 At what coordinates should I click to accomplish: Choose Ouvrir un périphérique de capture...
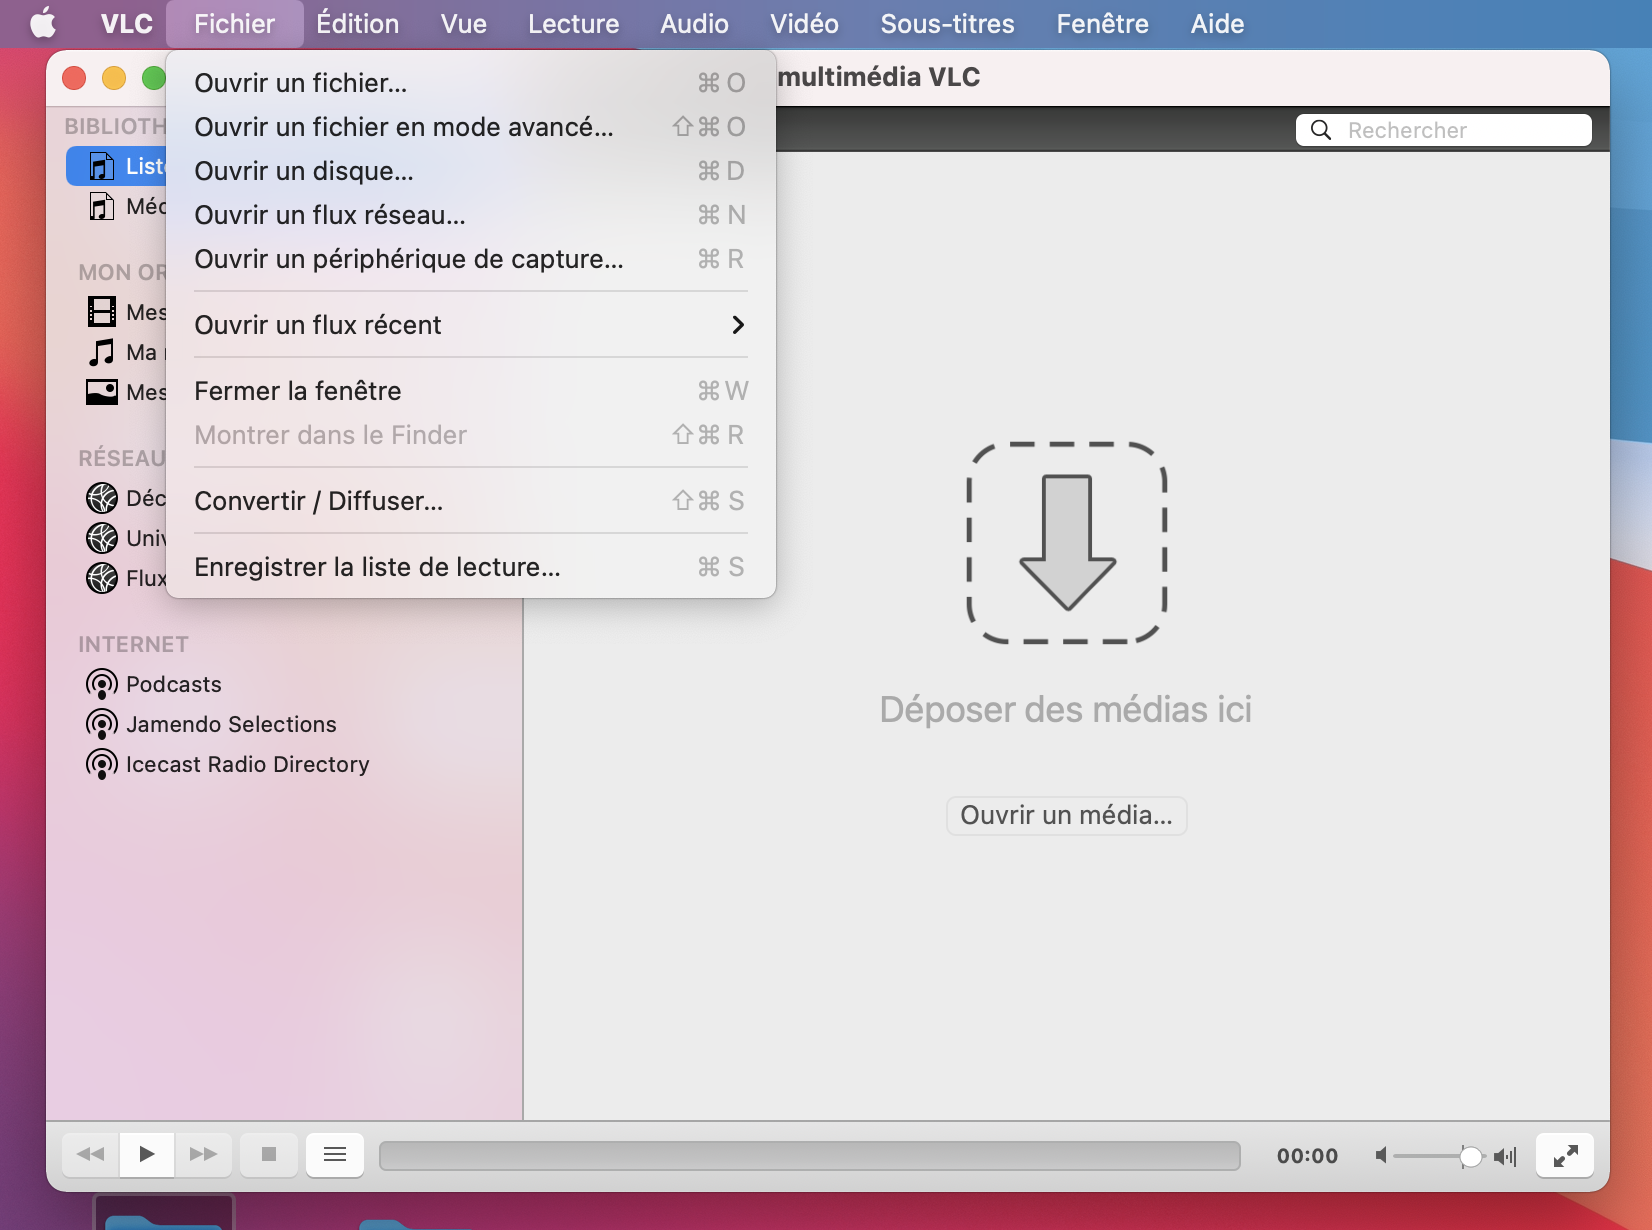471,259
